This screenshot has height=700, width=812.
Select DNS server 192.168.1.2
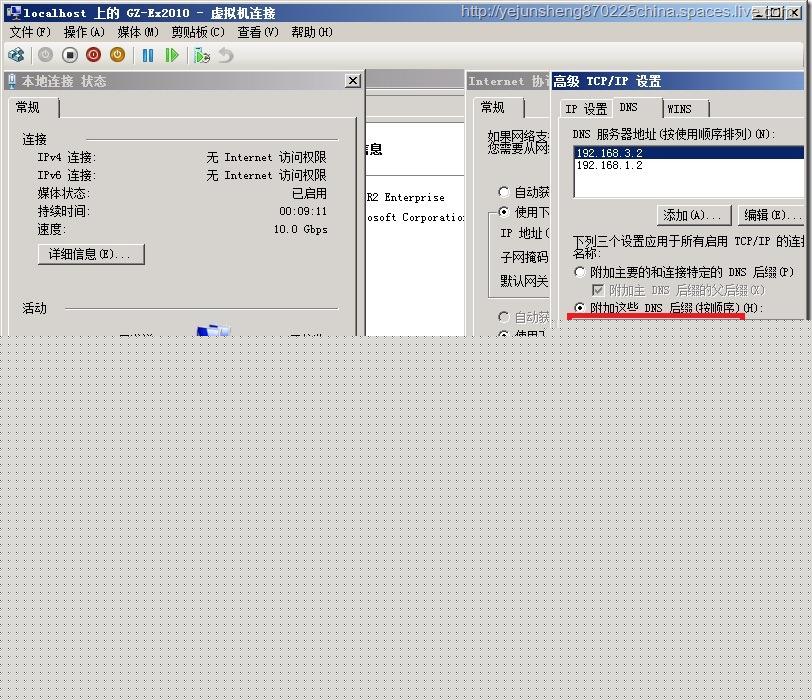coord(689,165)
